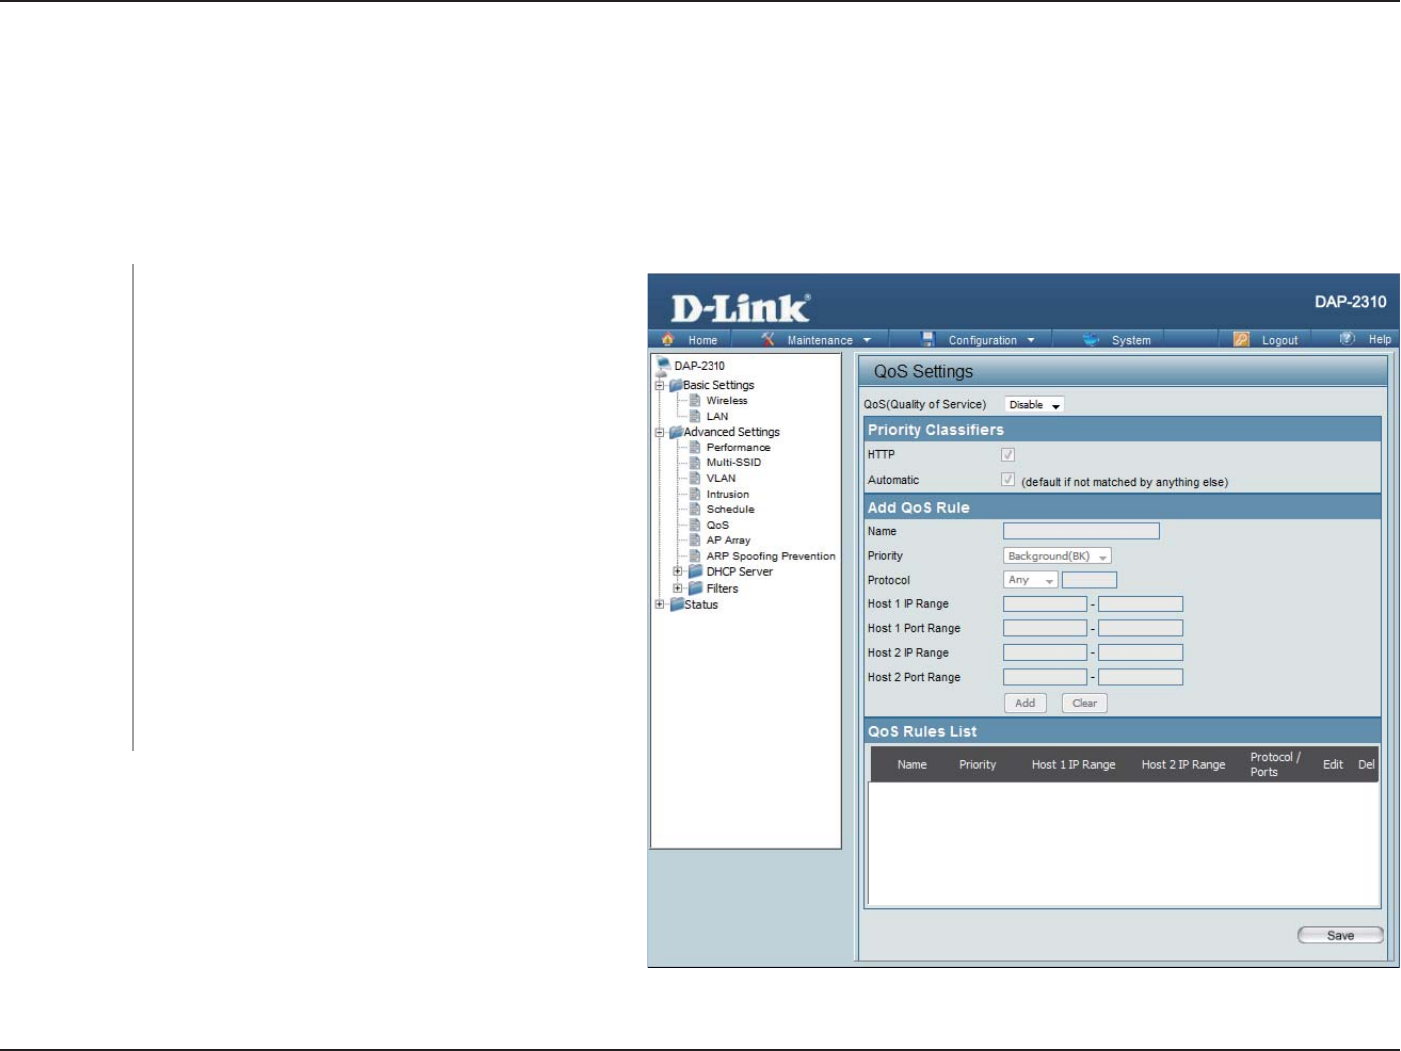
Task: Click the Host 2 IP Range end field
Action: coord(1141,652)
